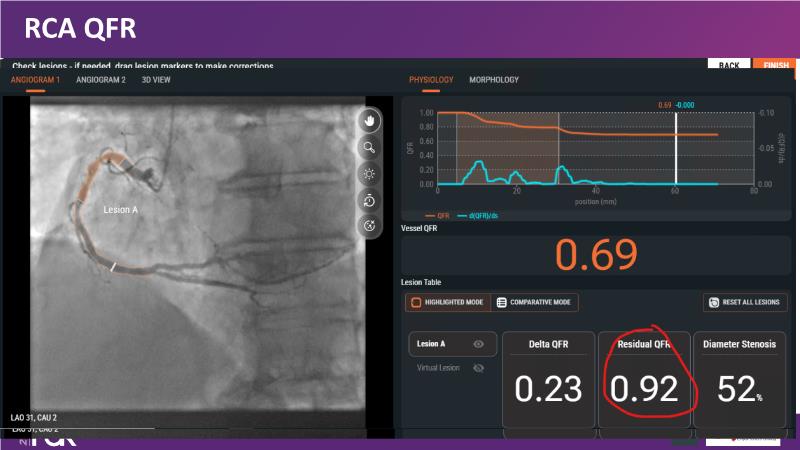Open the brightness adjustment tool
The height and width of the screenshot is (450, 800).
point(370,173)
